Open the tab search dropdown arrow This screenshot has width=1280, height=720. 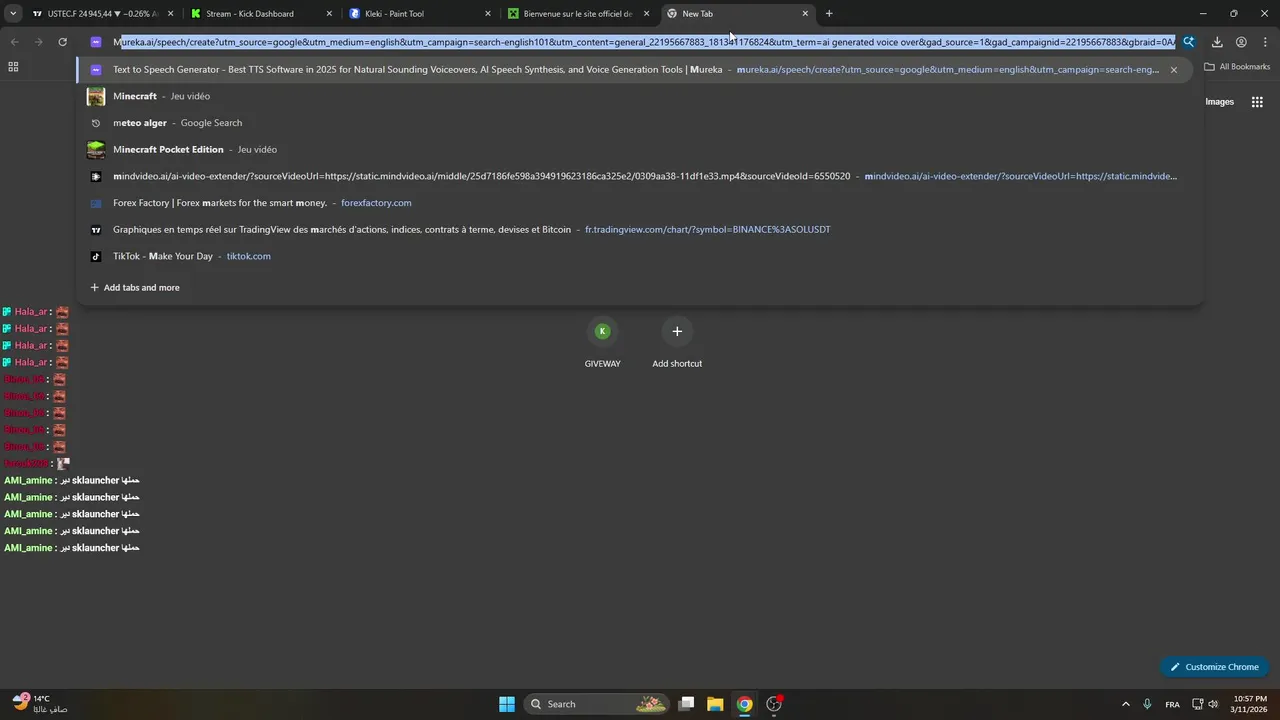point(13,14)
